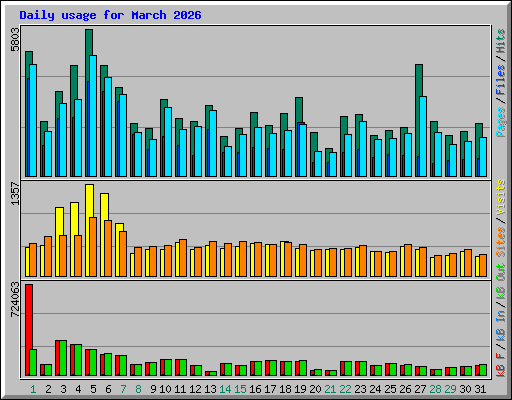Select day 22 on the x-axis
Image resolution: width=512 pixels, height=400 pixels.
(x=345, y=389)
